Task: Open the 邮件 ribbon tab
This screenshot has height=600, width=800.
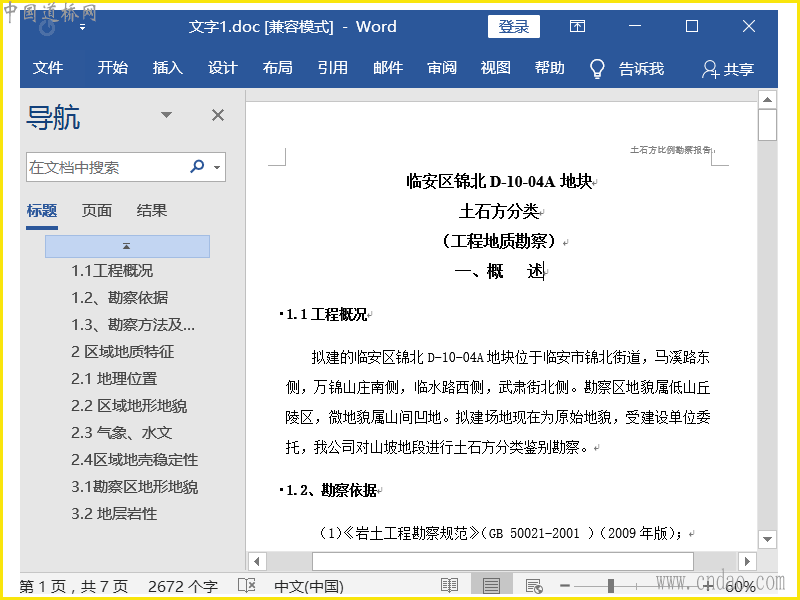Action: coord(388,68)
